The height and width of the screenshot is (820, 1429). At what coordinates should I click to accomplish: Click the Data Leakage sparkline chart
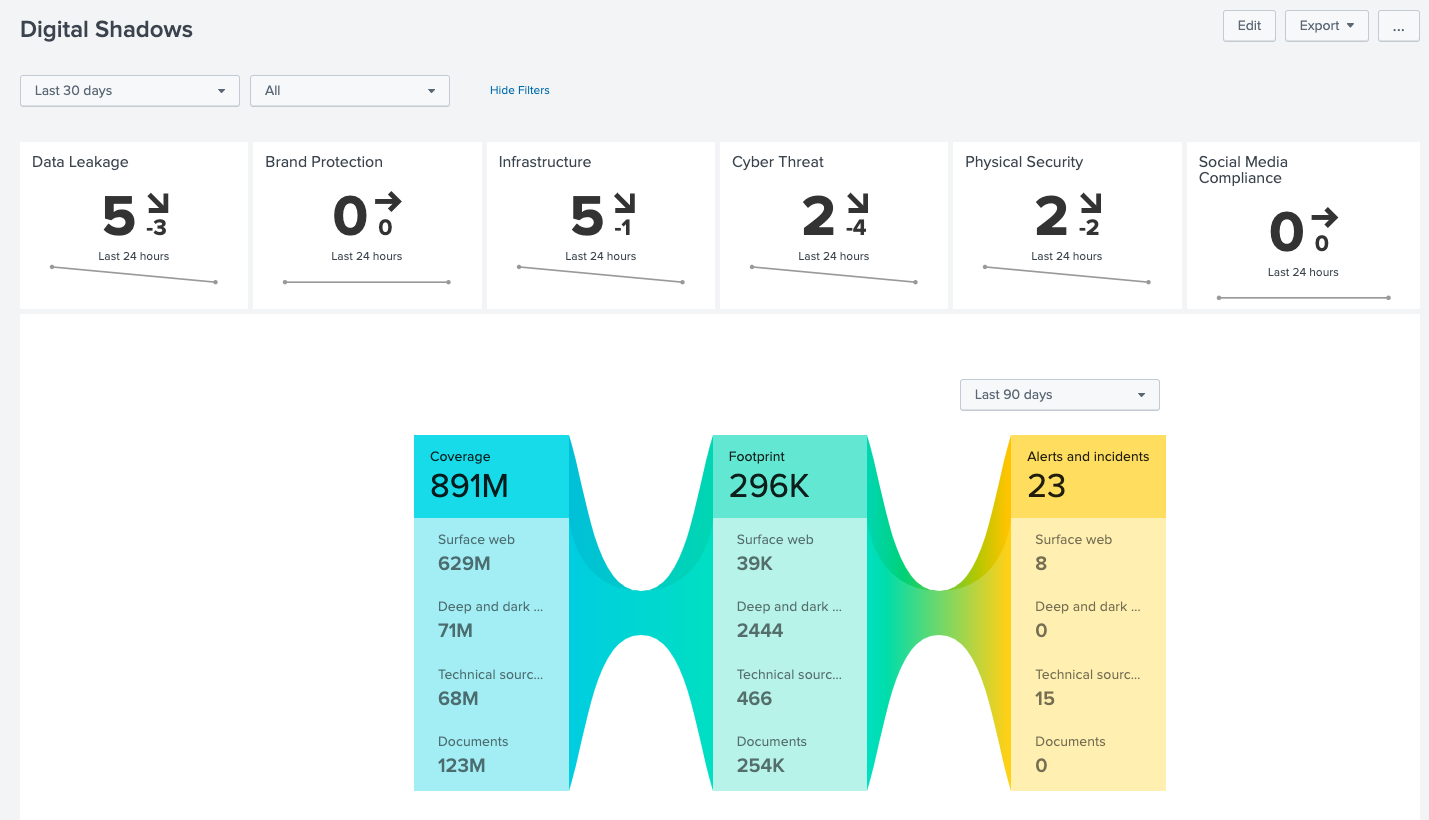133,275
